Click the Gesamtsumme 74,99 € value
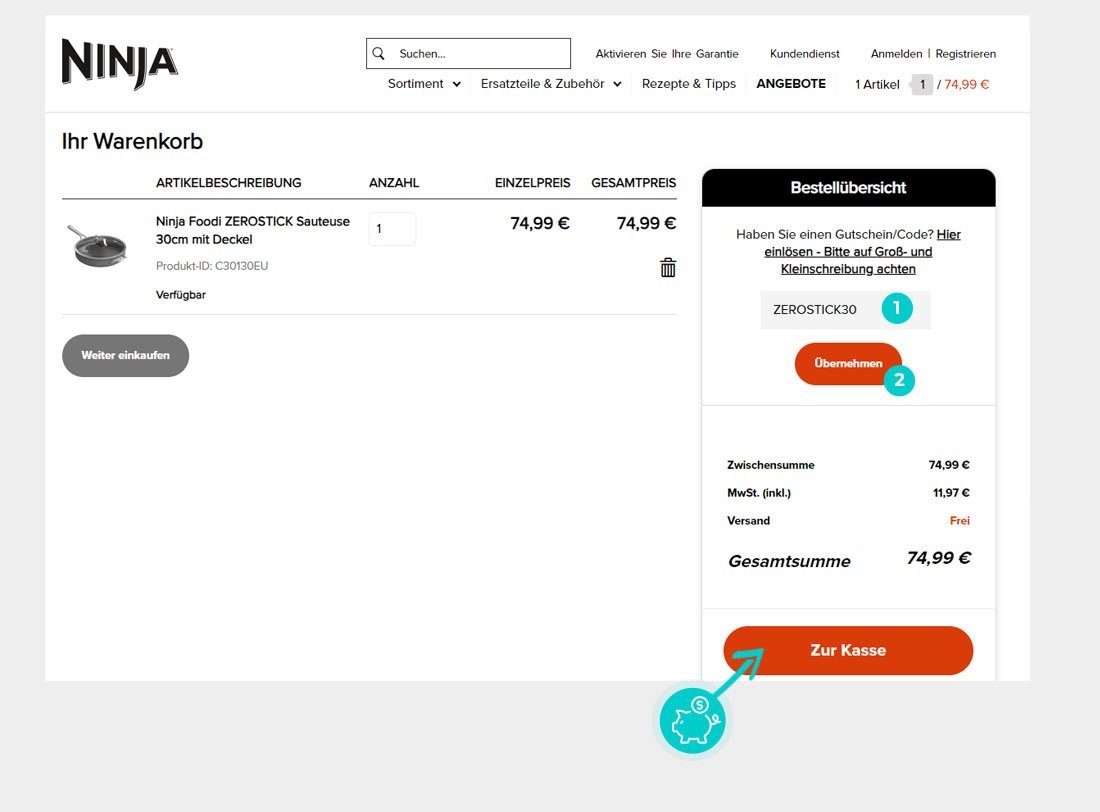Image resolution: width=1100 pixels, height=812 pixels. click(939, 558)
